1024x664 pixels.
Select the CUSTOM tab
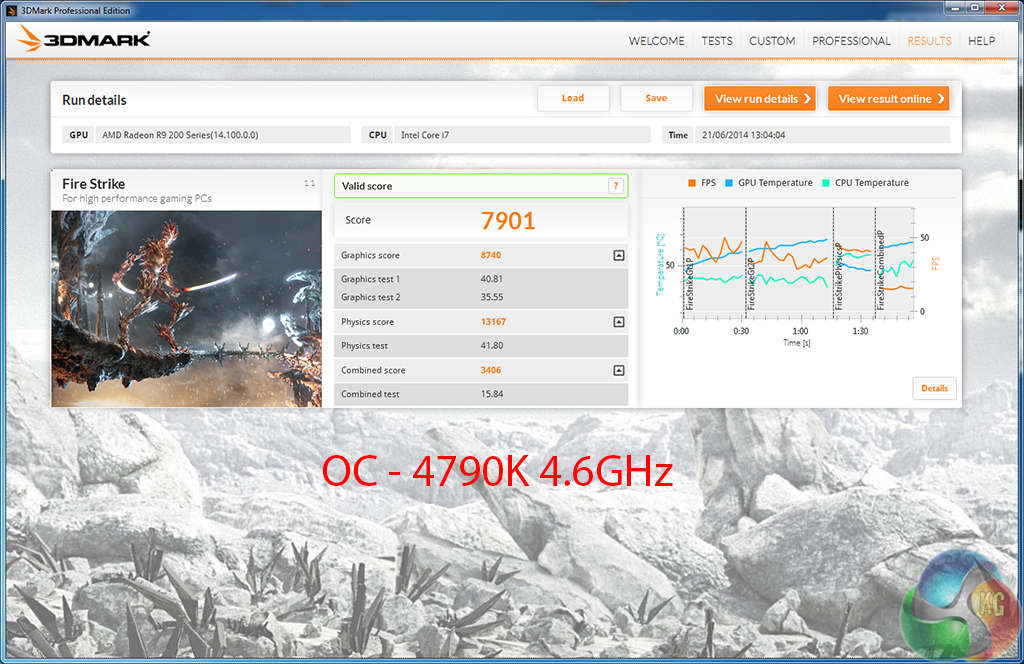[771, 41]
